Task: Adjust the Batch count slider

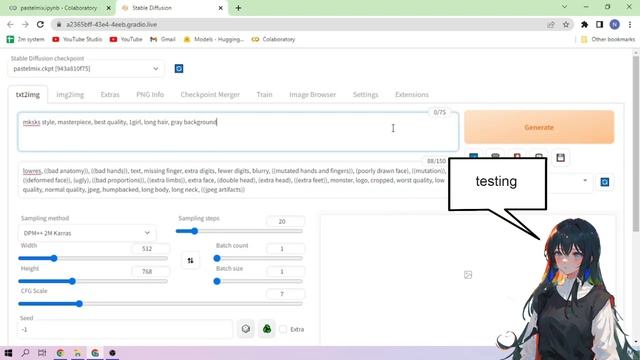Action: click(258, 258)
